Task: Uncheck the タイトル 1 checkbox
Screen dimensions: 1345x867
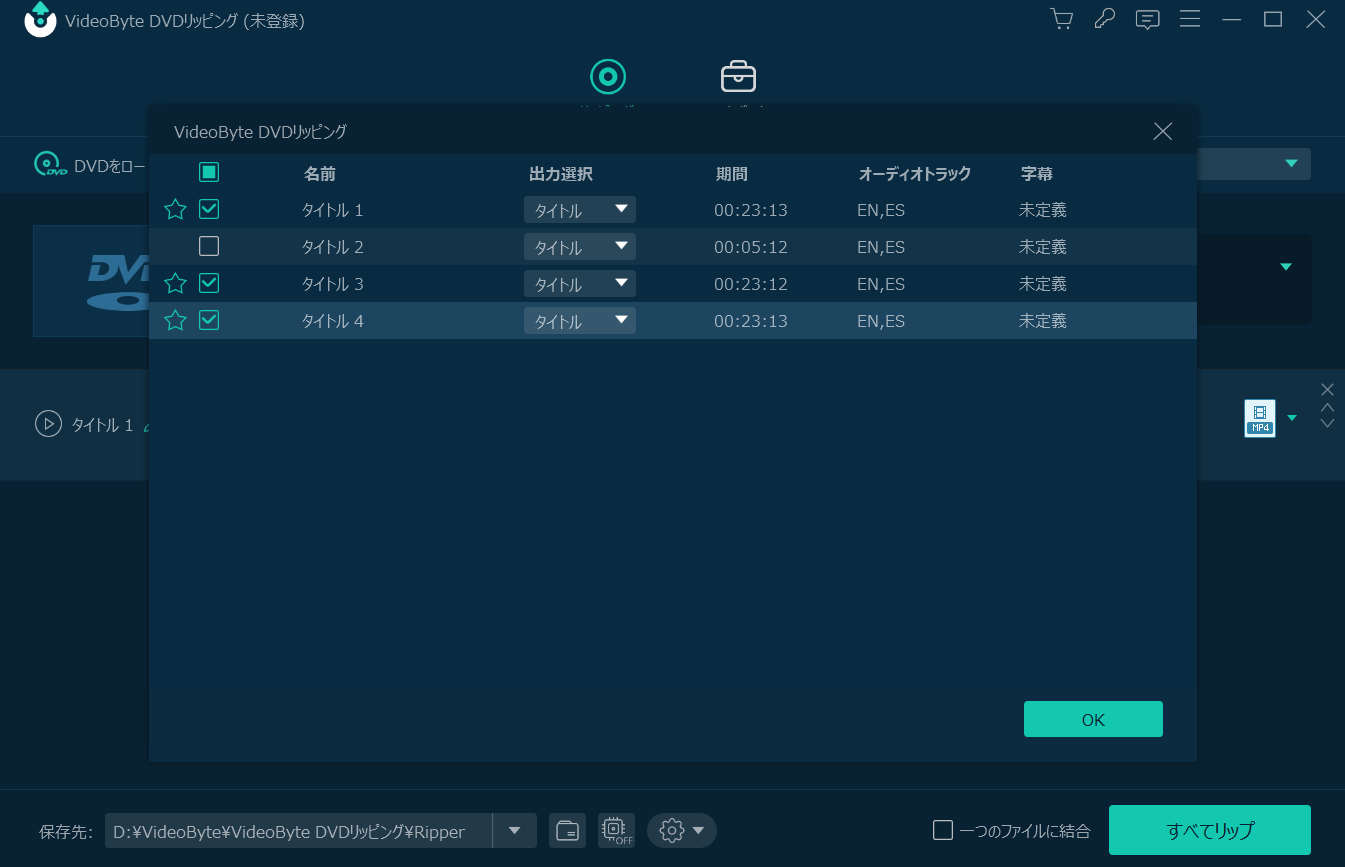Action: point(209,209)
